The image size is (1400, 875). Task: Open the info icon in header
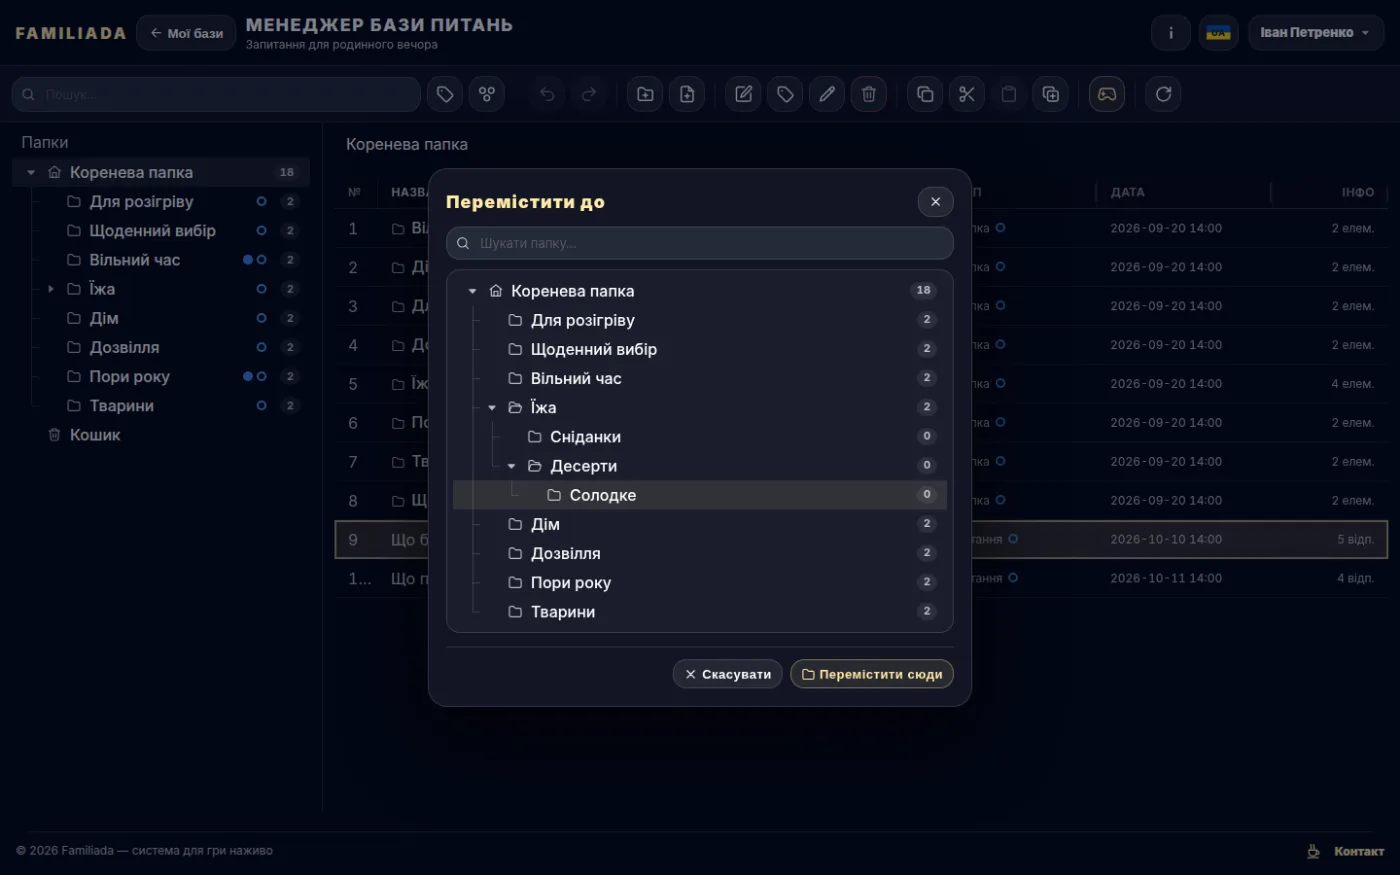[x=1171, y=33]
